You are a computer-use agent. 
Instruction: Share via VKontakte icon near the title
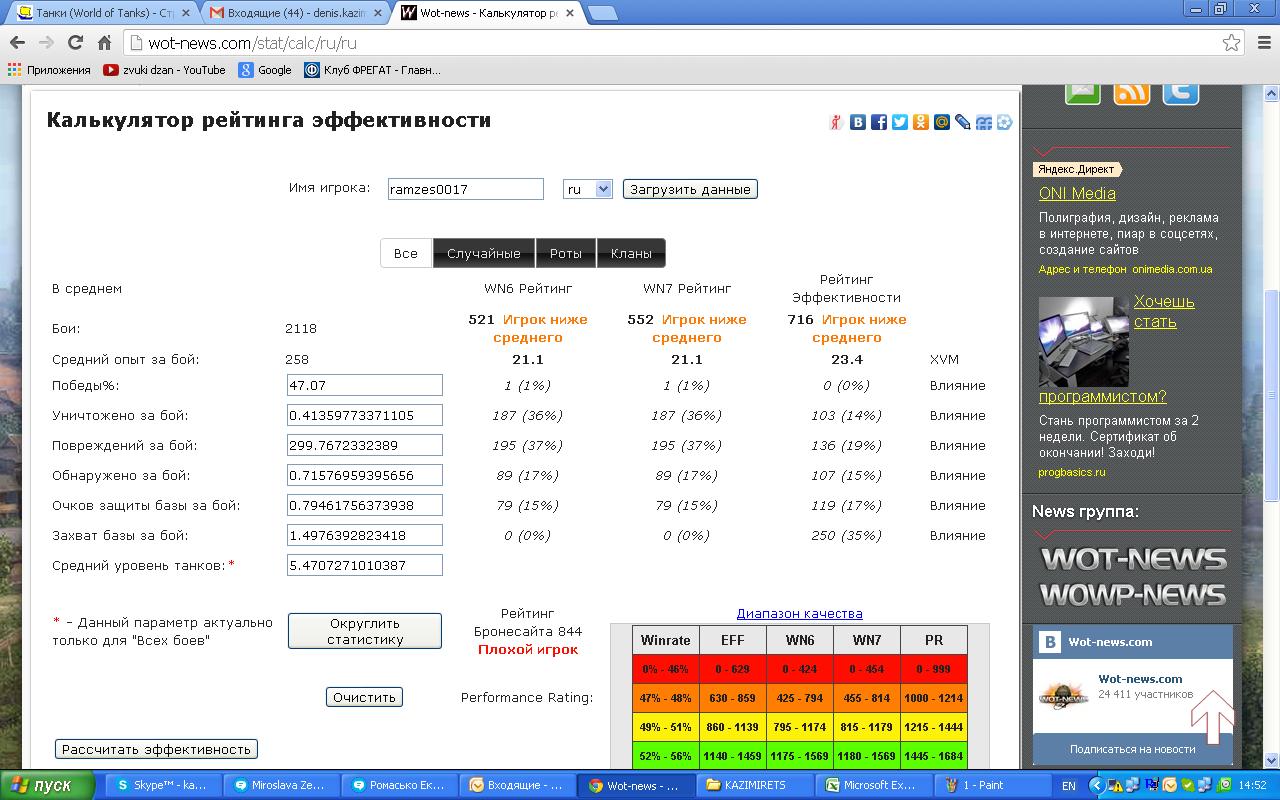click(858, 122)
